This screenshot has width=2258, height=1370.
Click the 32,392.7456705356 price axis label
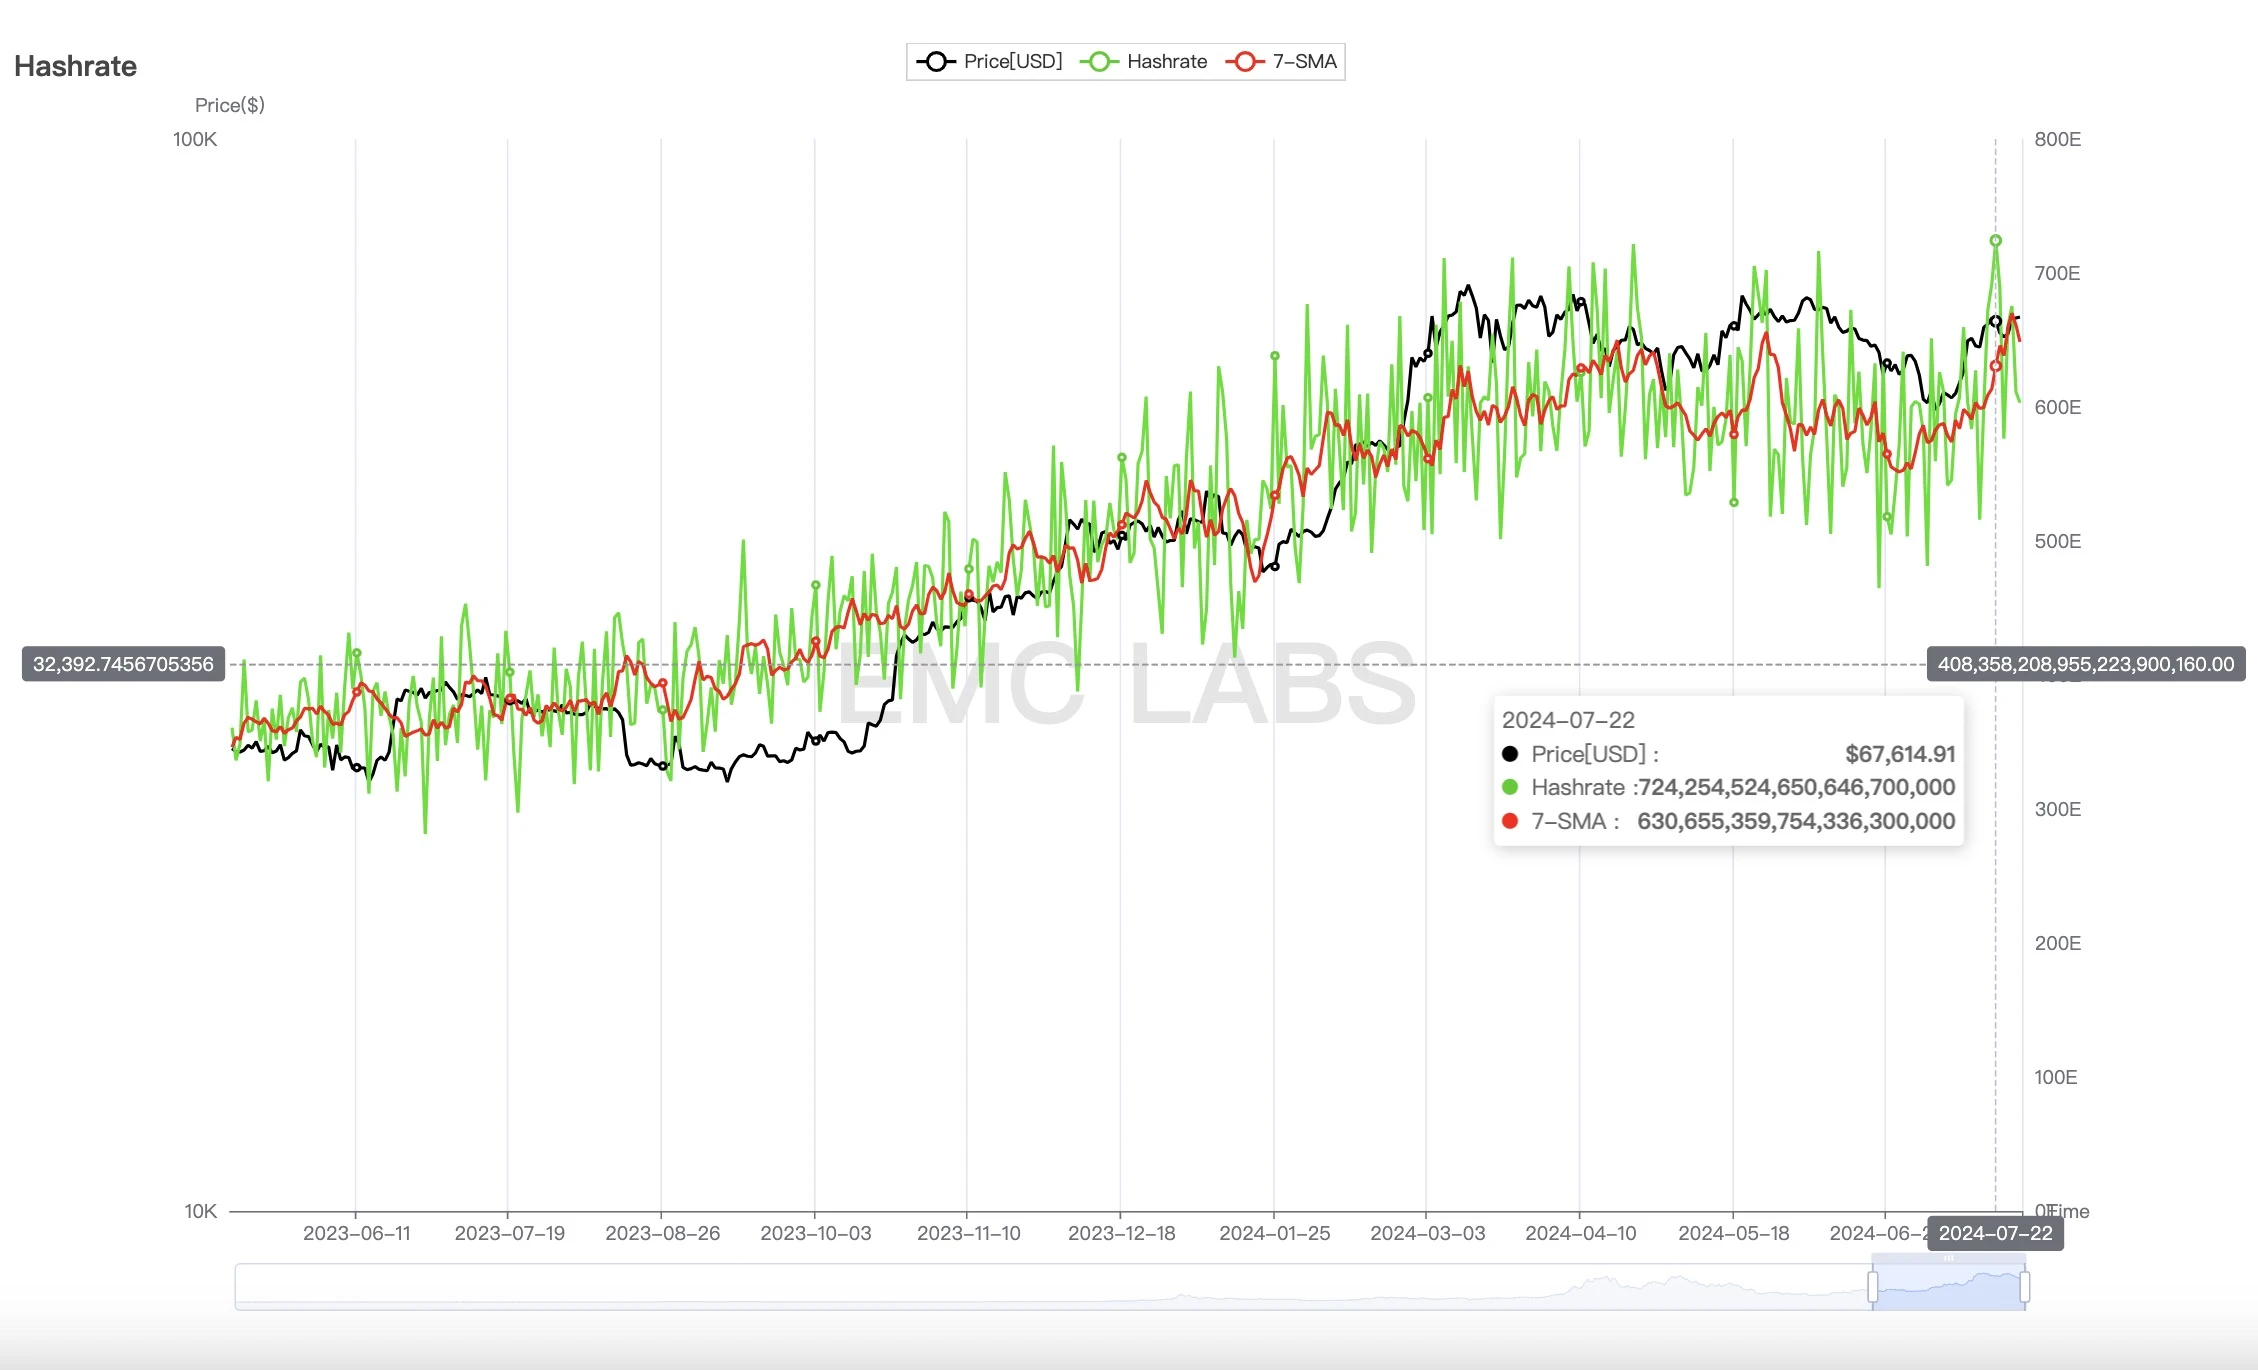point(123,665)
